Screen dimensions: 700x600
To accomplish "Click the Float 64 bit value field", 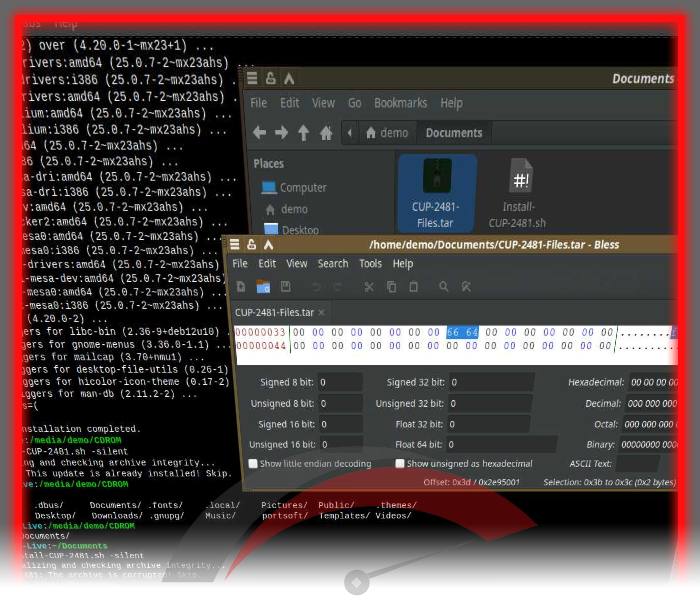I will [502, 445].
